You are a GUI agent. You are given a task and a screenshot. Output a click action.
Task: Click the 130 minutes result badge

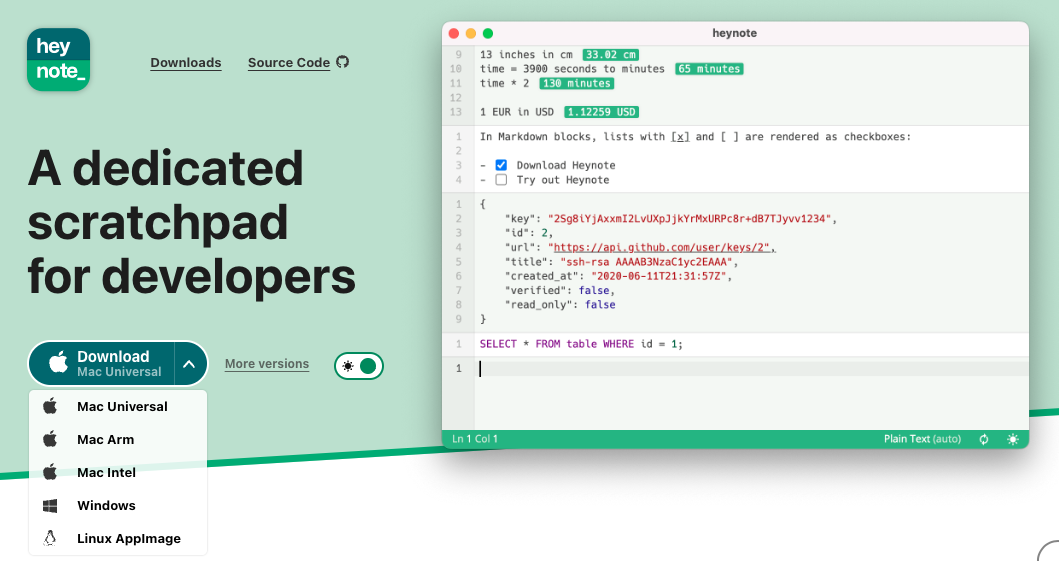click(x=577, y=84)
